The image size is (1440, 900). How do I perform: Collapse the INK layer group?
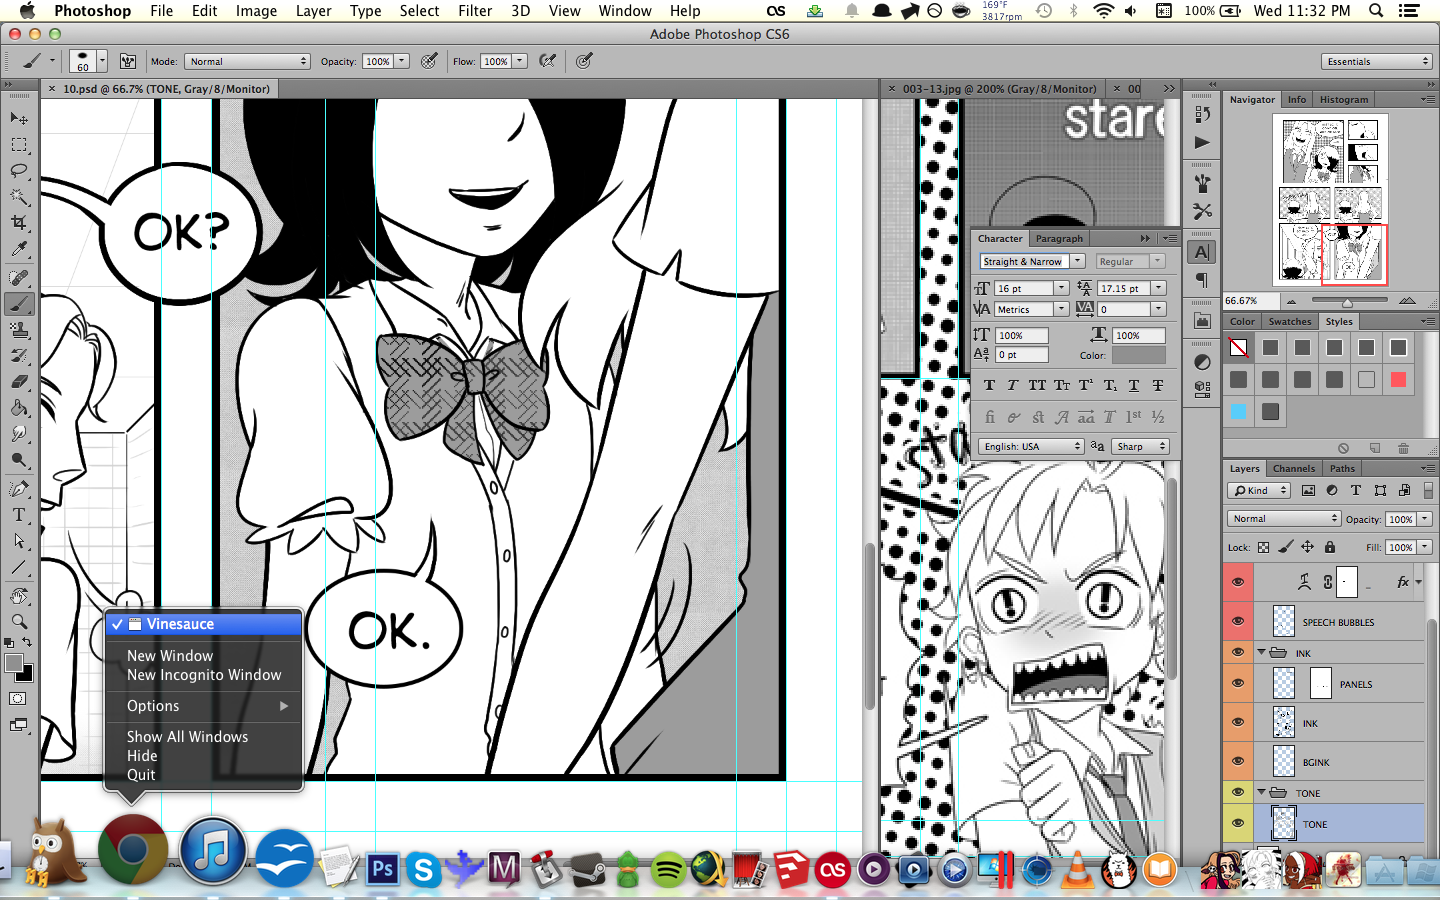(x=1262, y=652)
